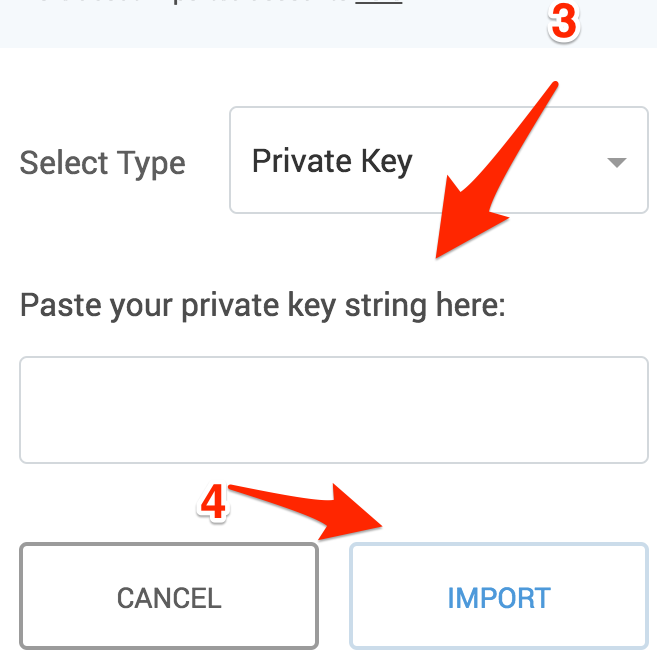Click the 'Private Key' selected value text
This screenshot has height=658, width=657.
pos(332,162)
